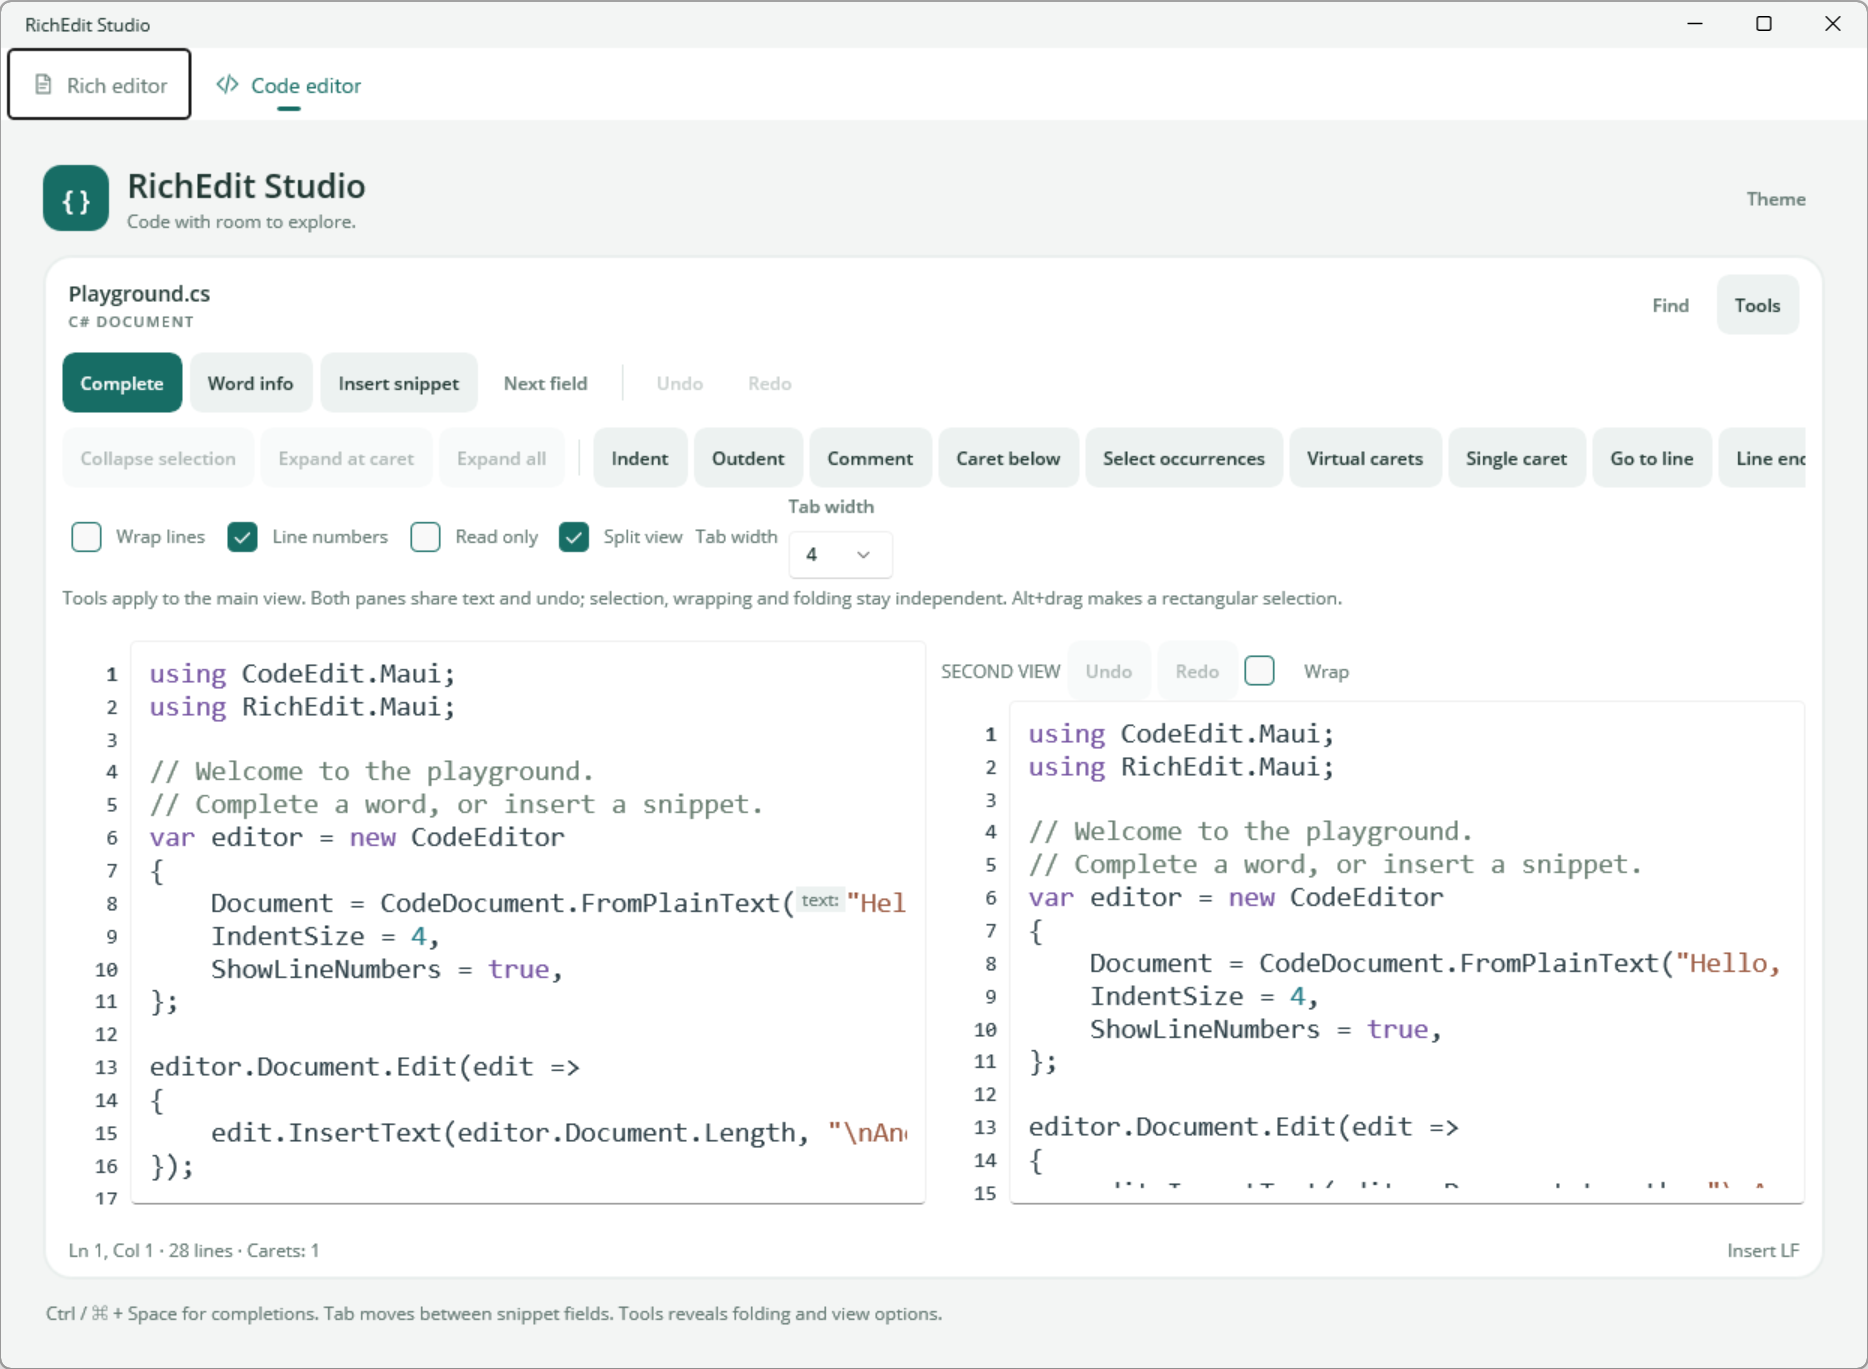1868x1369 pixels.
Task: Click main editor line 6 code text
Action: (x=357, y=837)
